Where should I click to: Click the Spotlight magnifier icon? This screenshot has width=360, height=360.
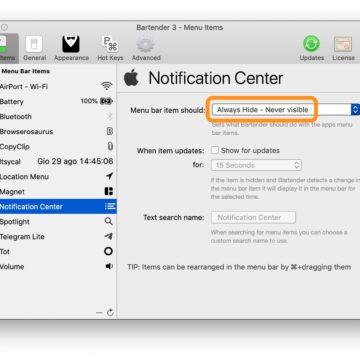109,221
